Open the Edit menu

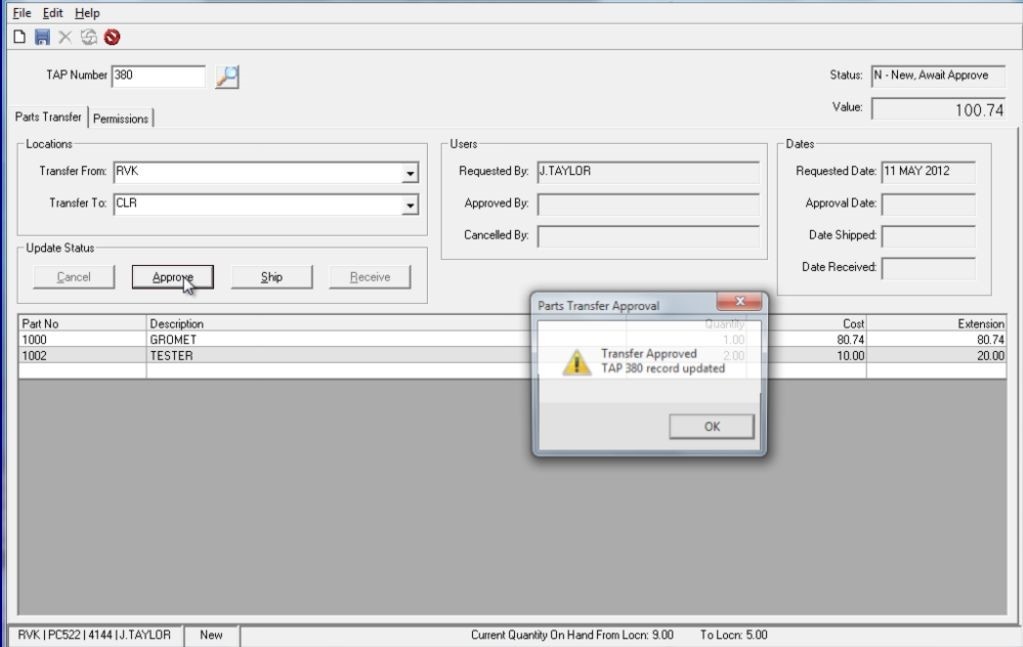52,13
